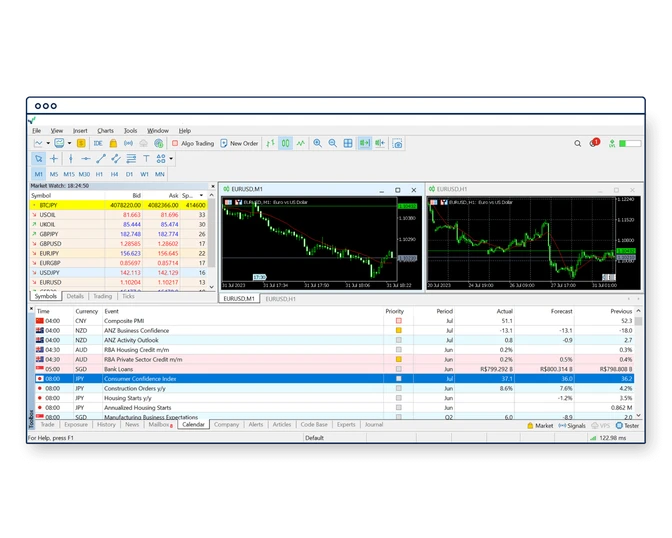Screen dimensions: 672x538
Task: Toggle the chart shift button
Action: pyautogui.click(x=379, y=144)
